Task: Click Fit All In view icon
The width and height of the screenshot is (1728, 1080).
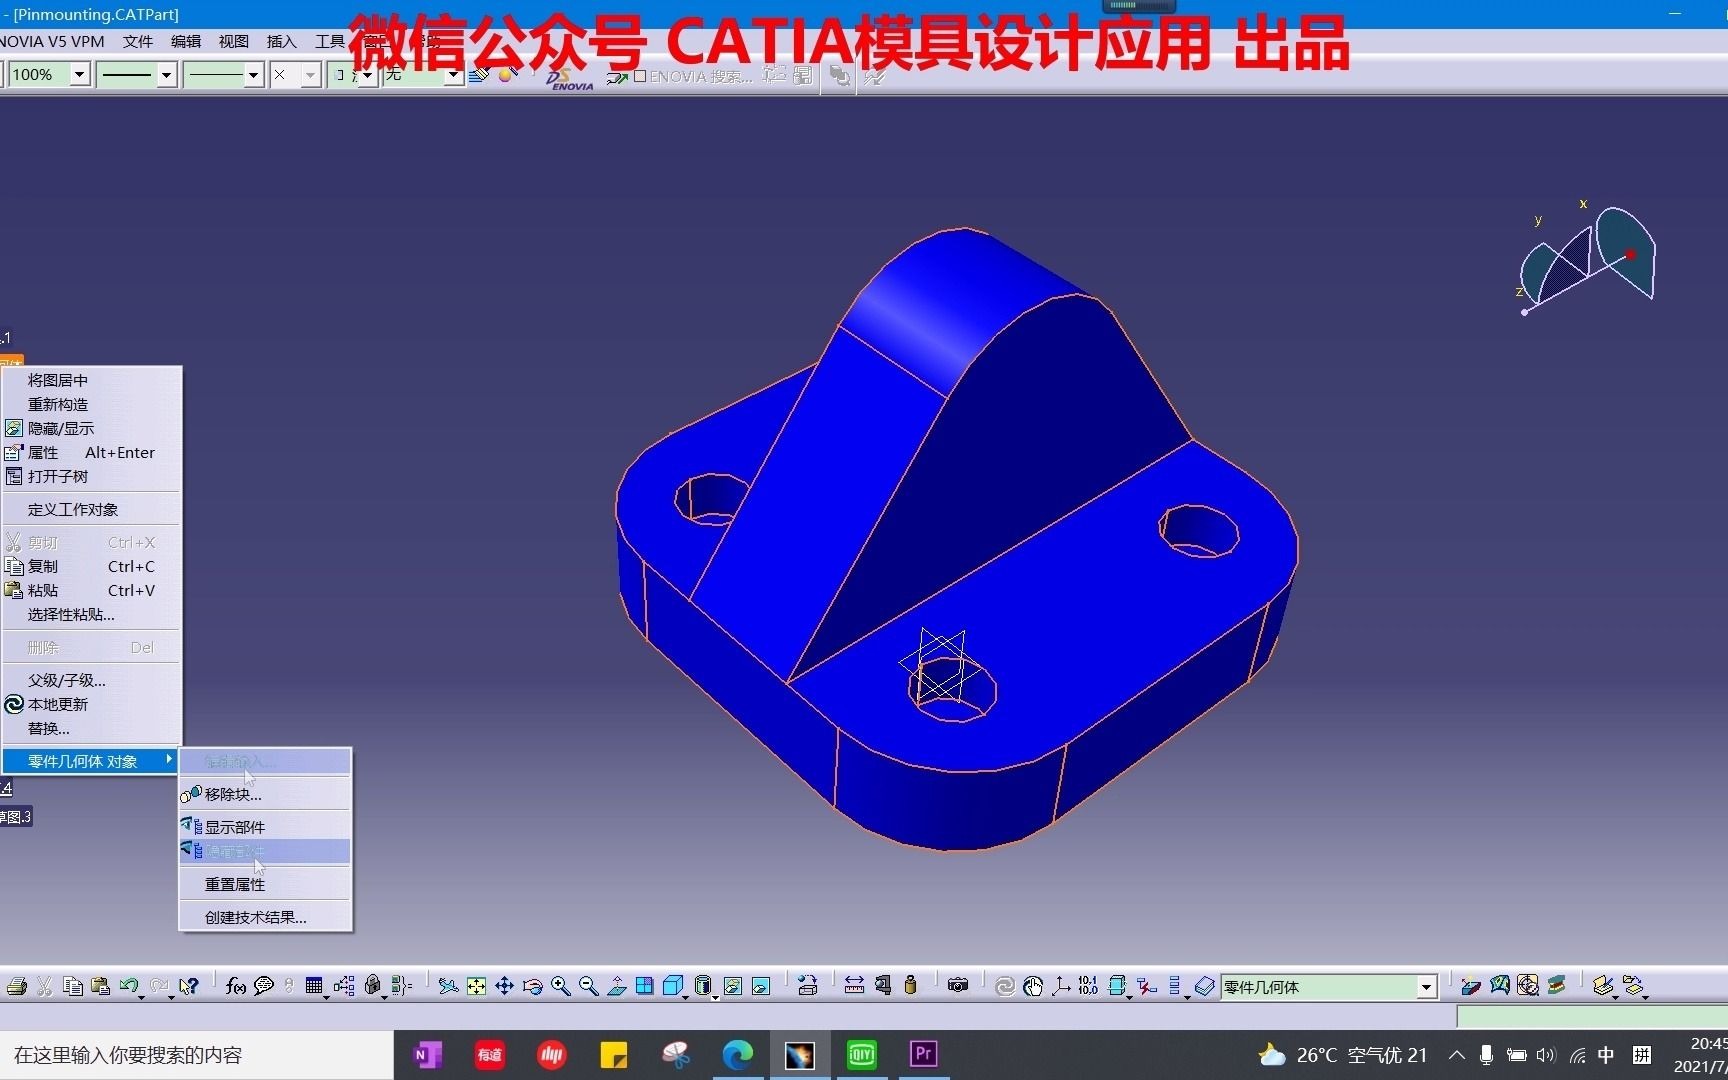Action: tap(476, 986)
